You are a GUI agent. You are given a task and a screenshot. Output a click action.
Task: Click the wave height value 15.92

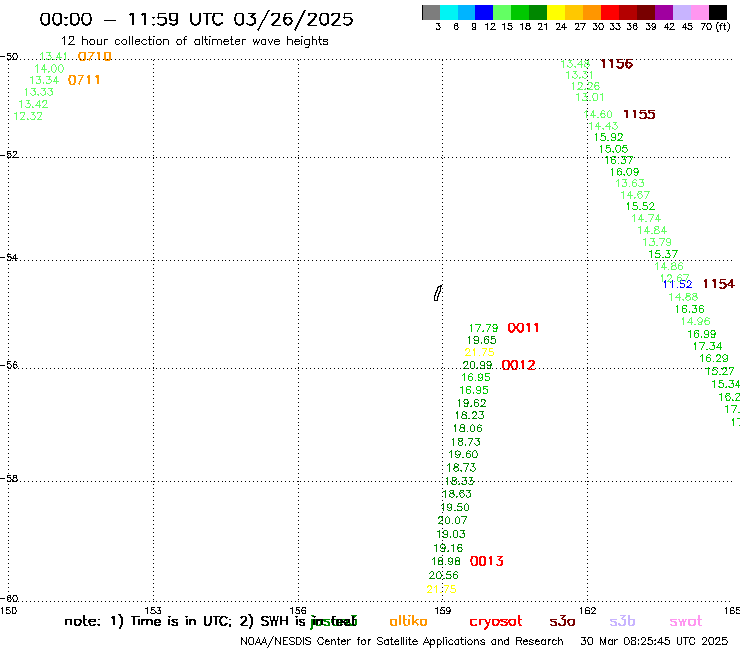pos(608,137)
